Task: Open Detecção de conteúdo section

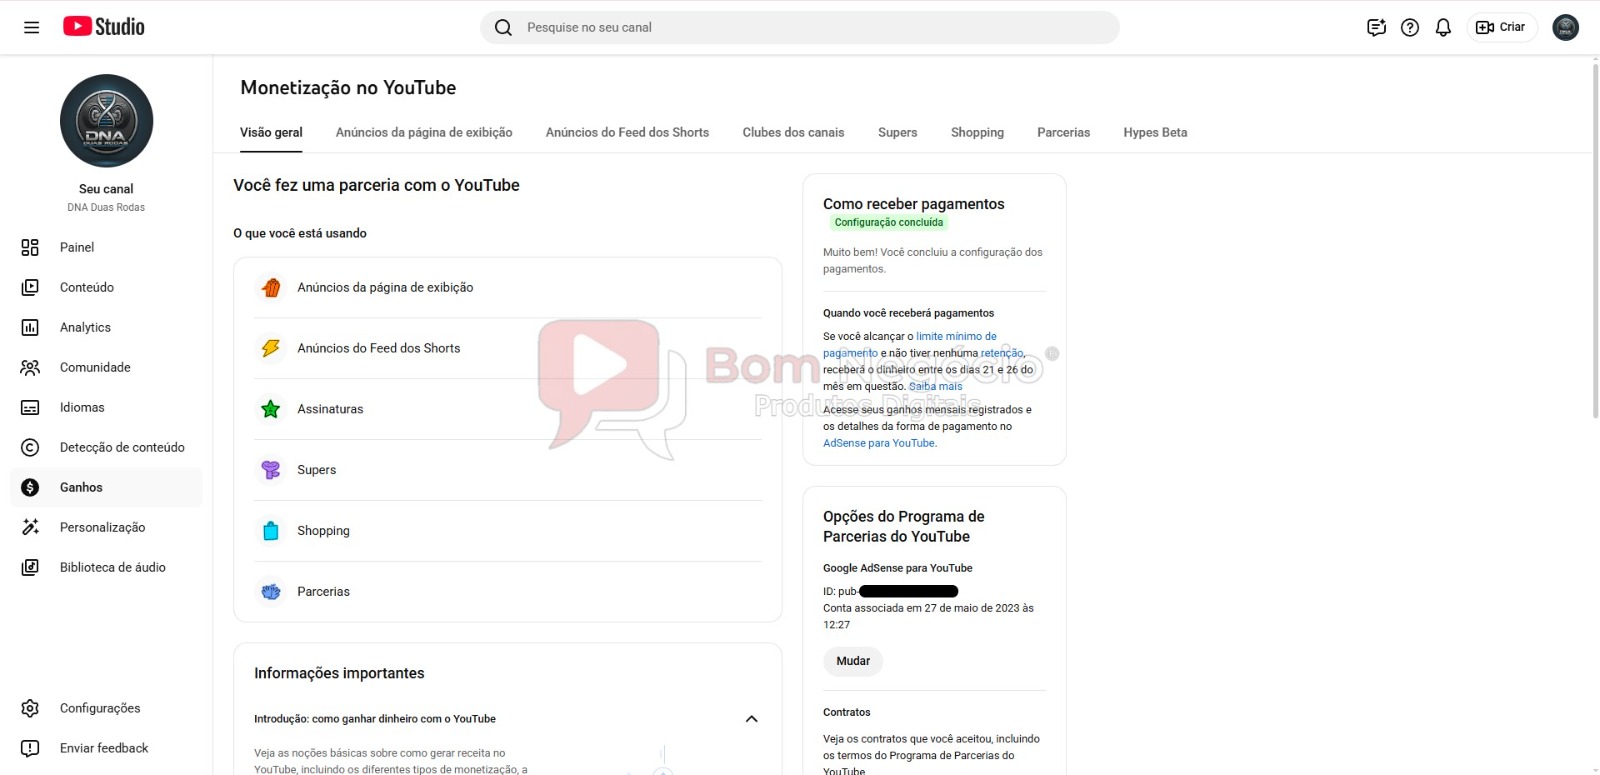Action: pyautogui.click(x=121, y=447)
